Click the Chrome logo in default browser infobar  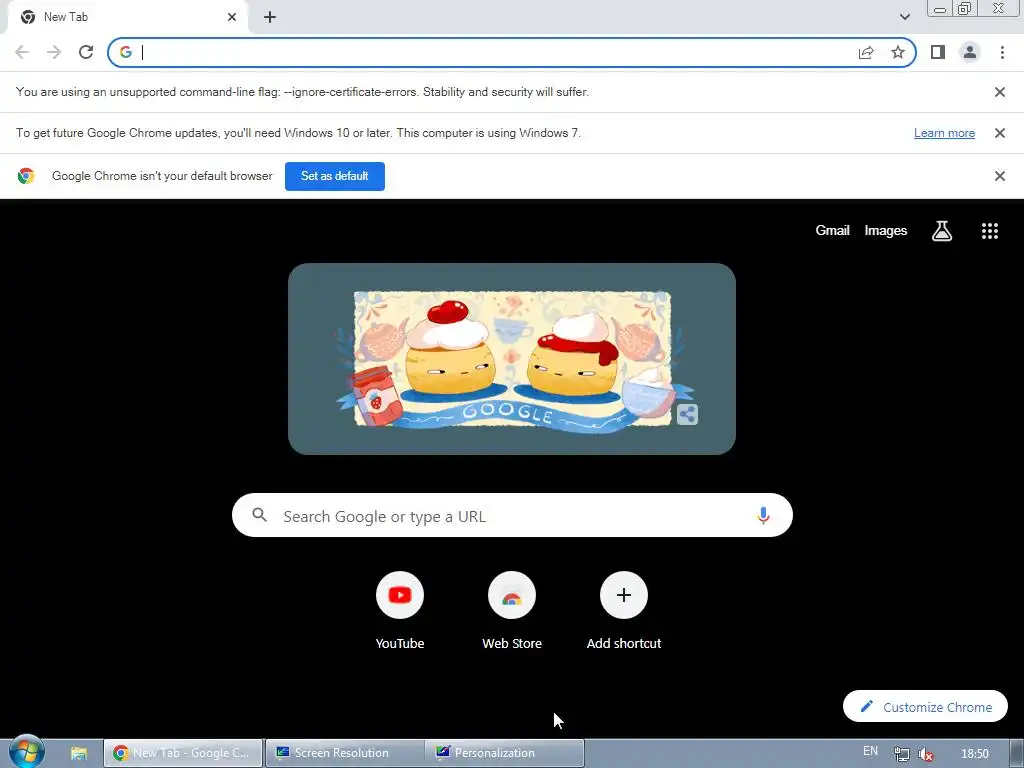(26, 176)
